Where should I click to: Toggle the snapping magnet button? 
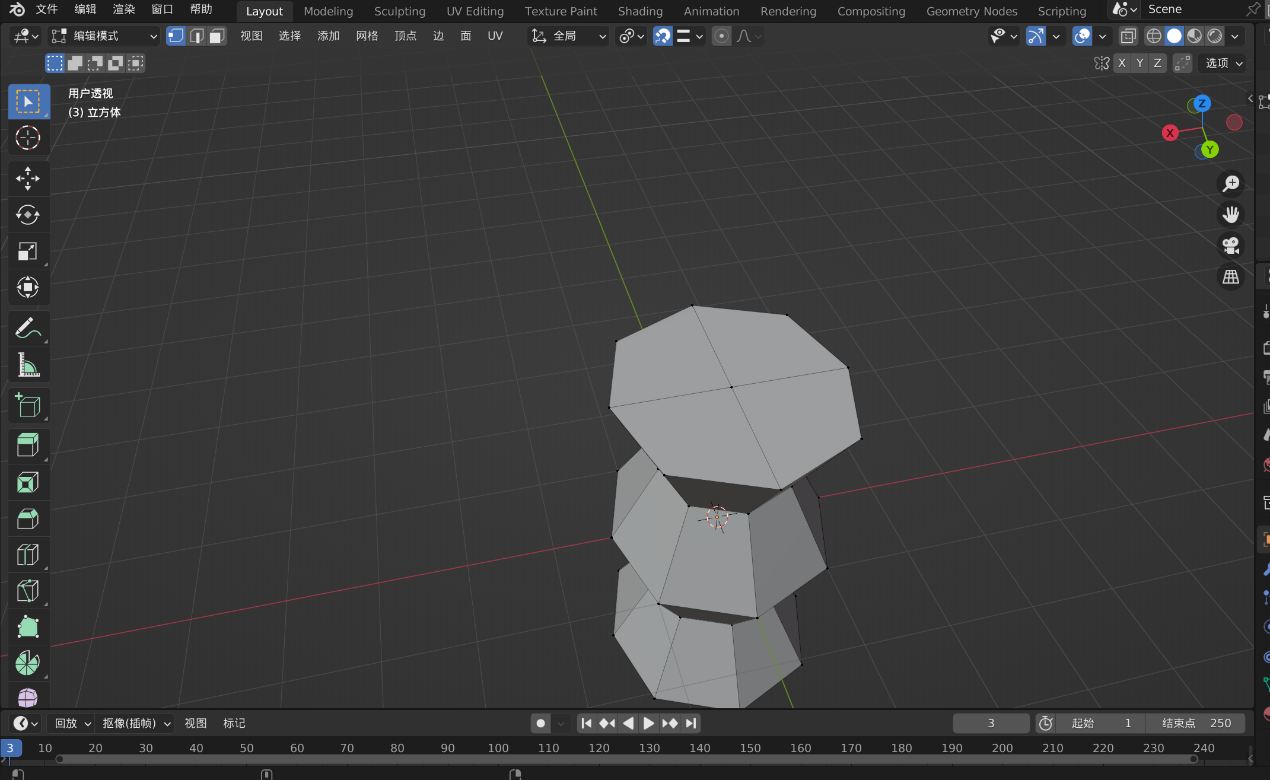click(662, 36)
